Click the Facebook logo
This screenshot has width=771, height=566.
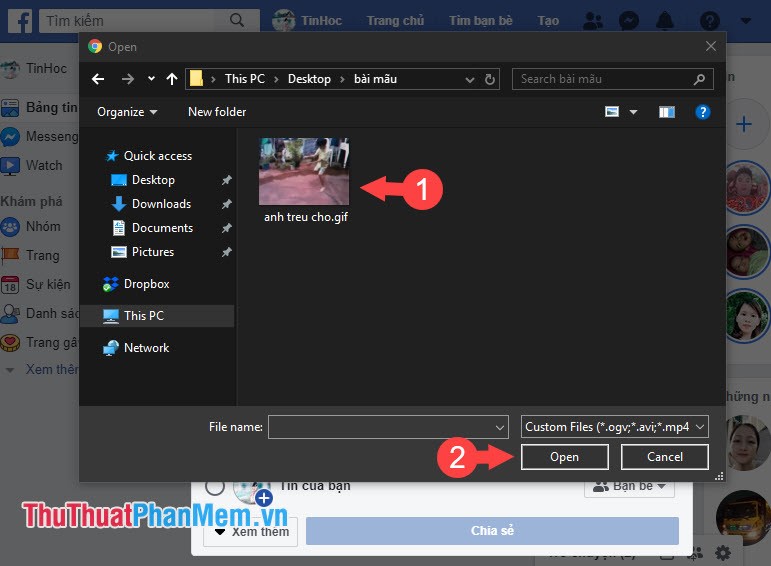[x=20, y=21]
